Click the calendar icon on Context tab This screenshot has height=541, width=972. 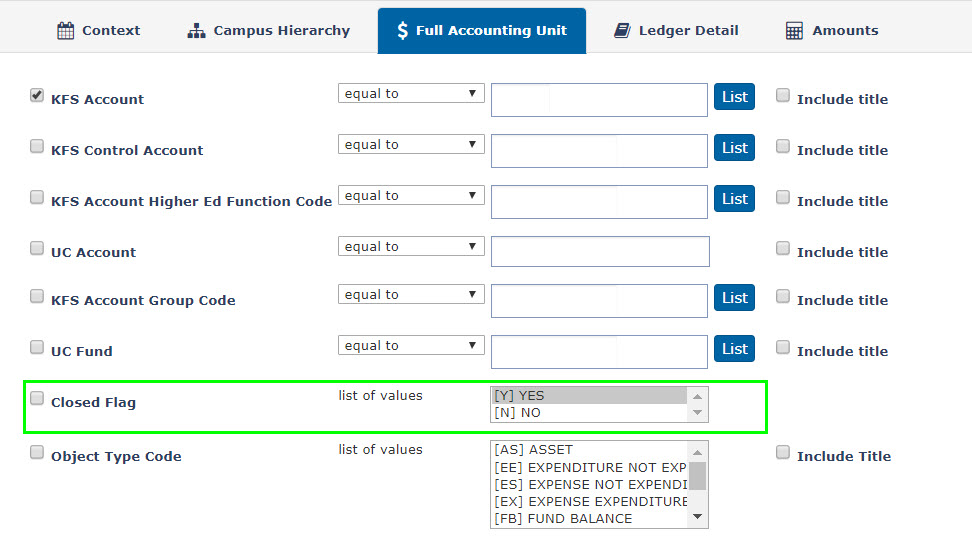click(x=65, y=30)
